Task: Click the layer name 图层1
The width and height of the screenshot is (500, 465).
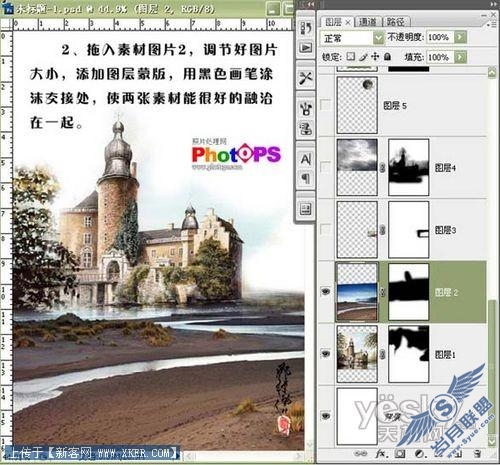Action: [445, 355]
